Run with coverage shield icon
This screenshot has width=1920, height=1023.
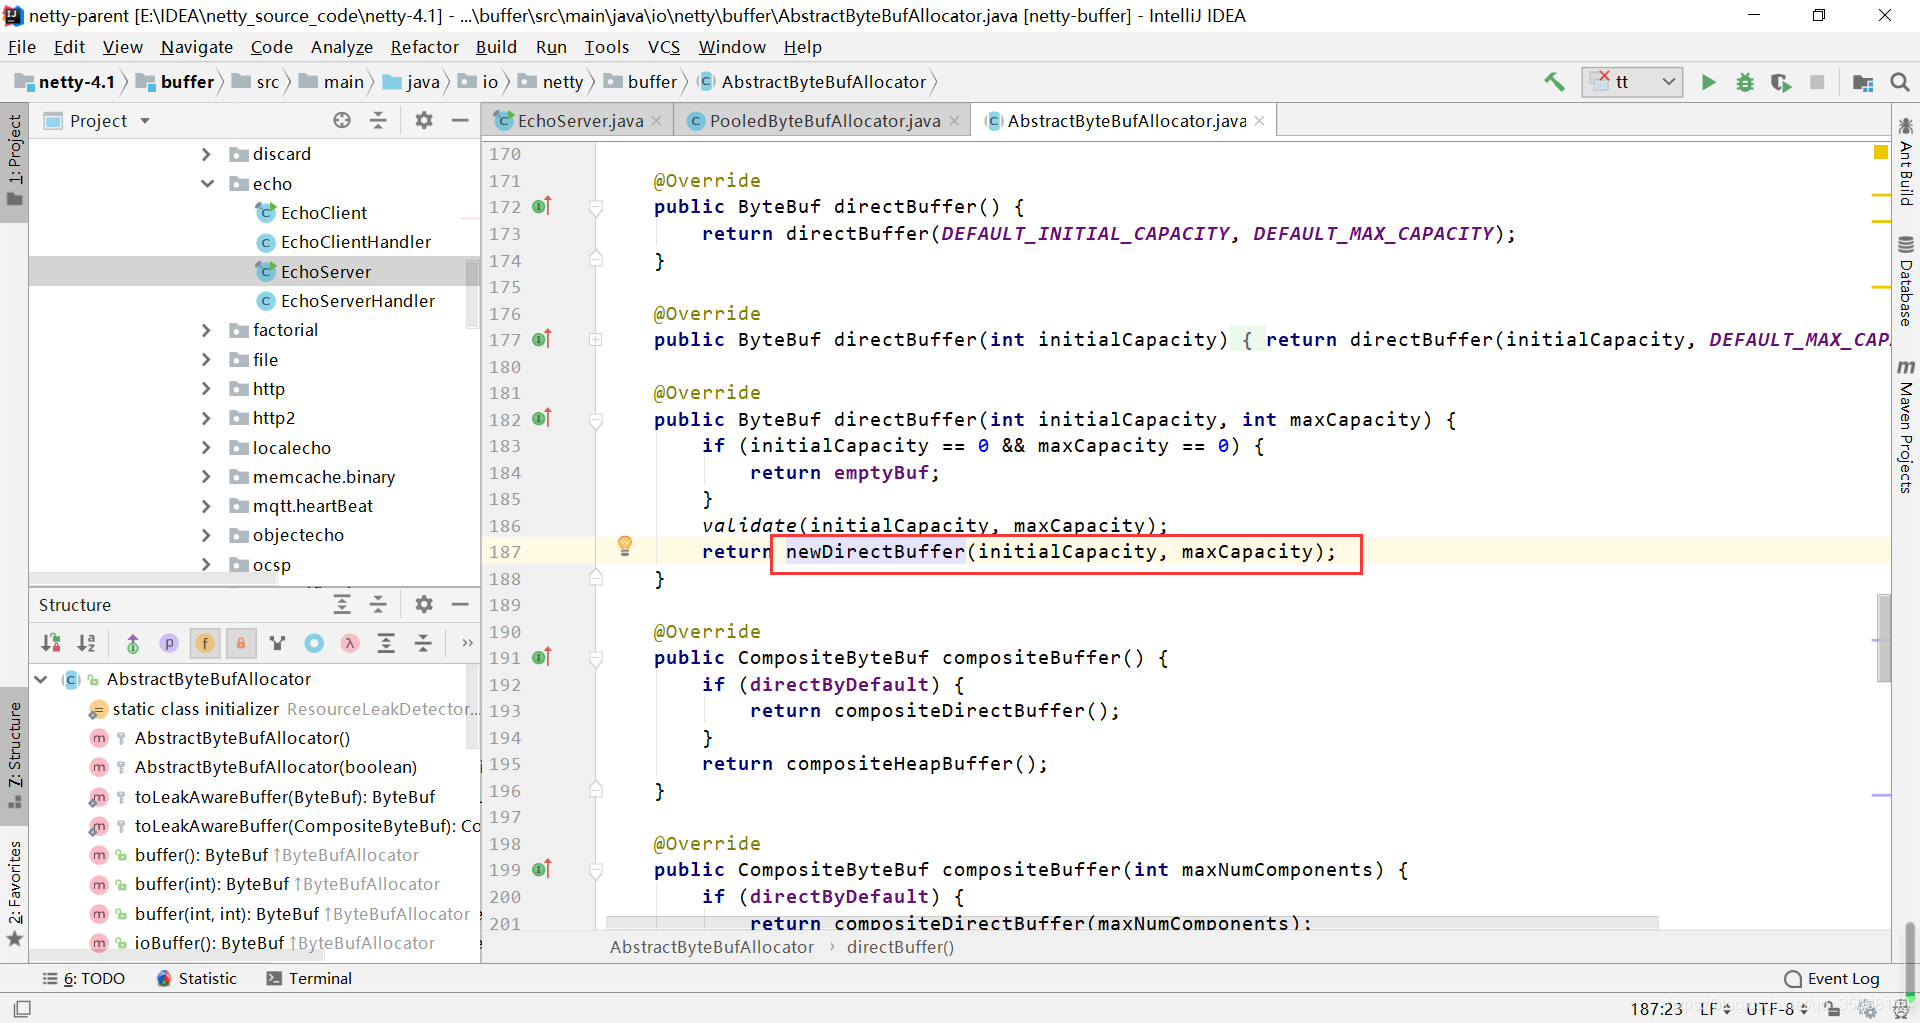(1781, 82)
